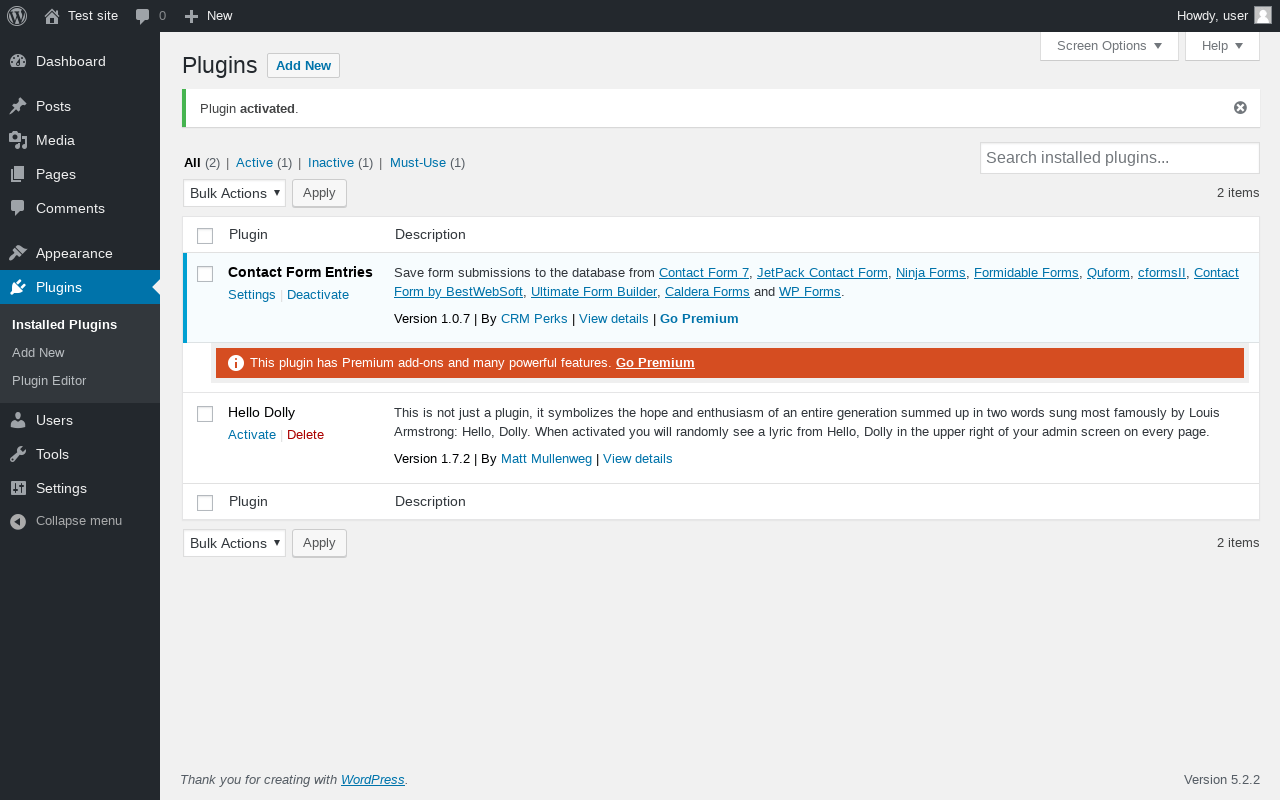Click the Collapse menu arrow icon
This screenshot has width=1280, height=800.
[18, 521]
